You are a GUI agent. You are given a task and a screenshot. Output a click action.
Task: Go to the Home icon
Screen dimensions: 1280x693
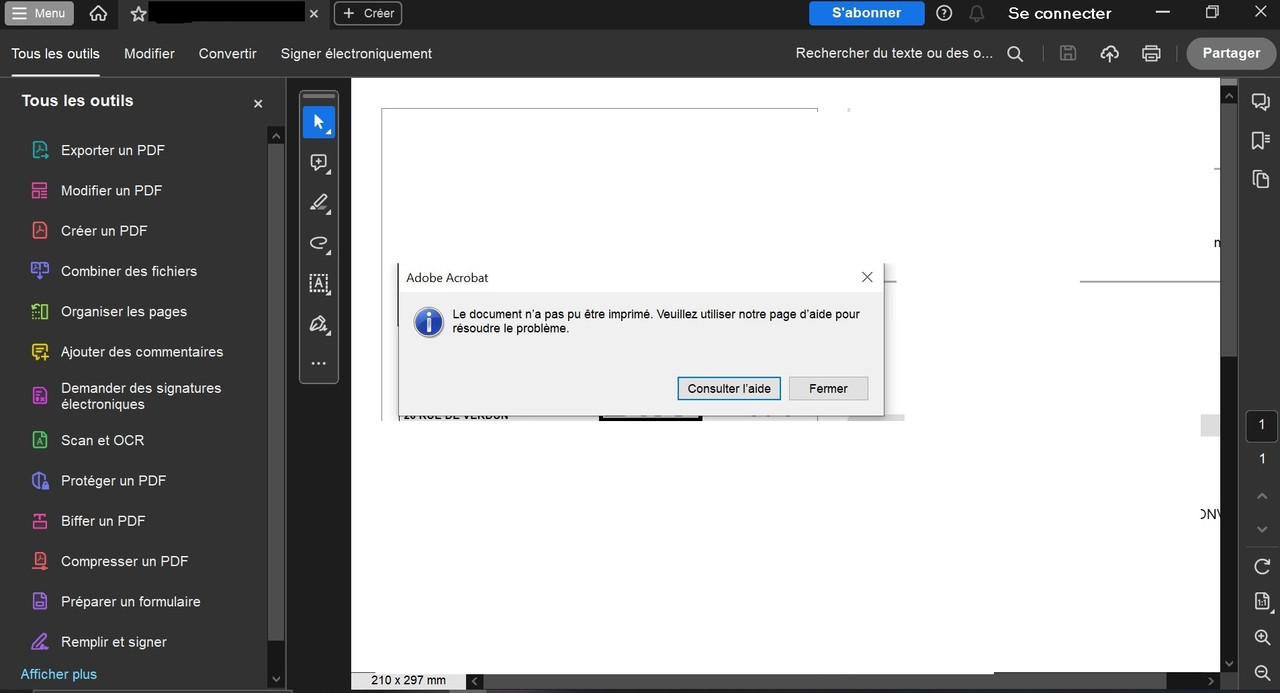coord(98,14)
